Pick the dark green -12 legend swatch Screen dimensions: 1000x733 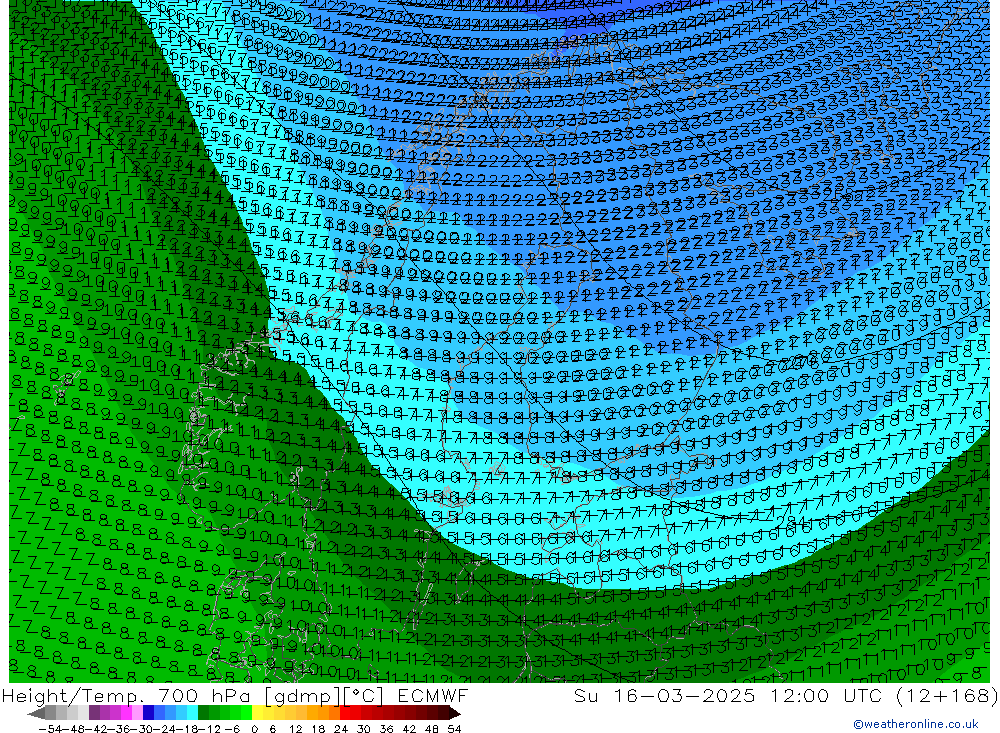coord(203,713)
